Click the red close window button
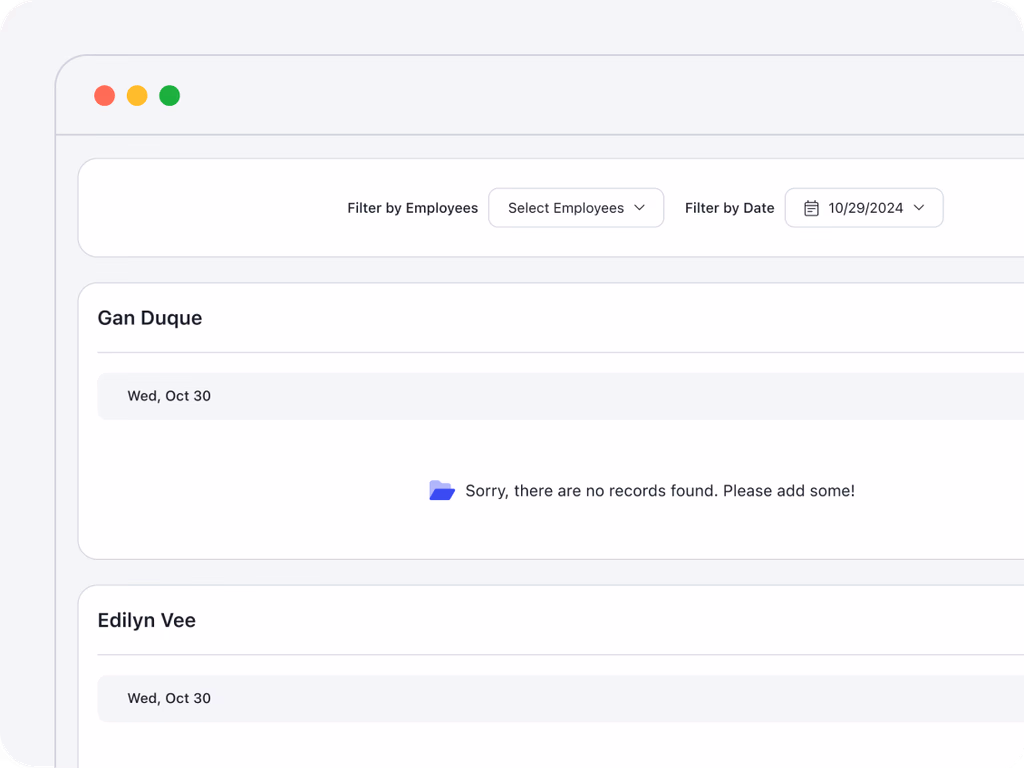1024x768 pixels. coord(104,96)
